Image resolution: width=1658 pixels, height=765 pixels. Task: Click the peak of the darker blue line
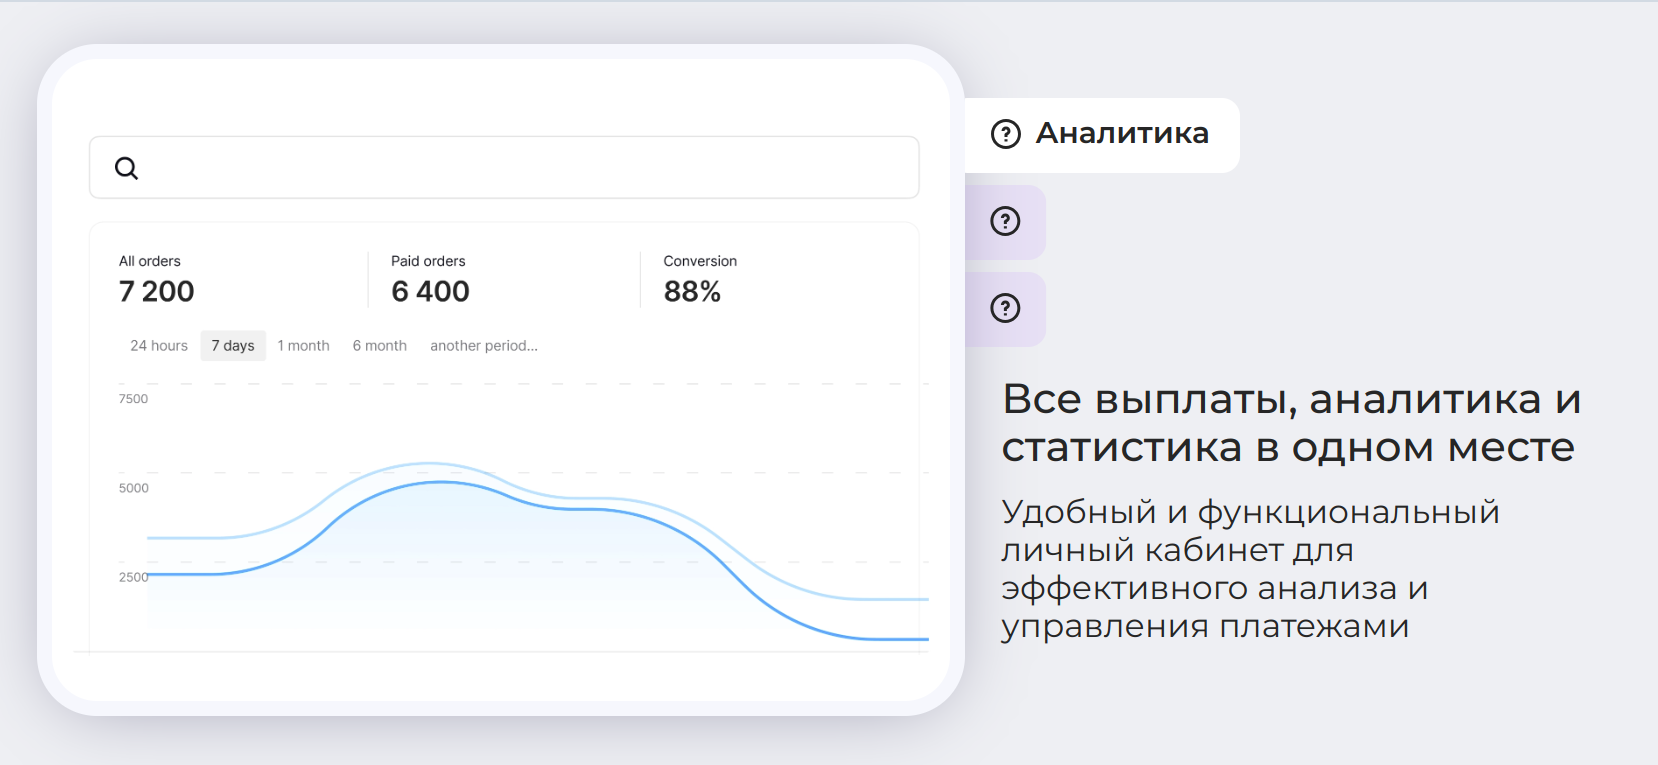[441, 483]
